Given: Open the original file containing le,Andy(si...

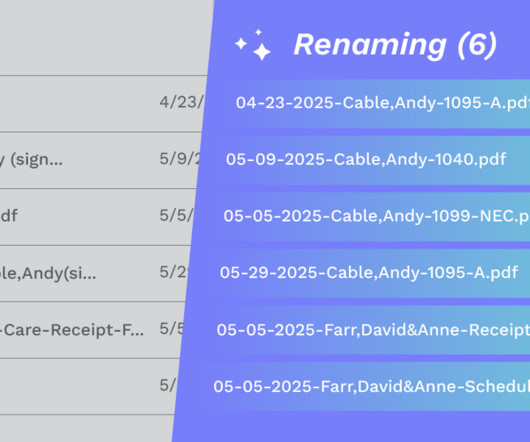Looking at the screenshot, I should [48, 273].
